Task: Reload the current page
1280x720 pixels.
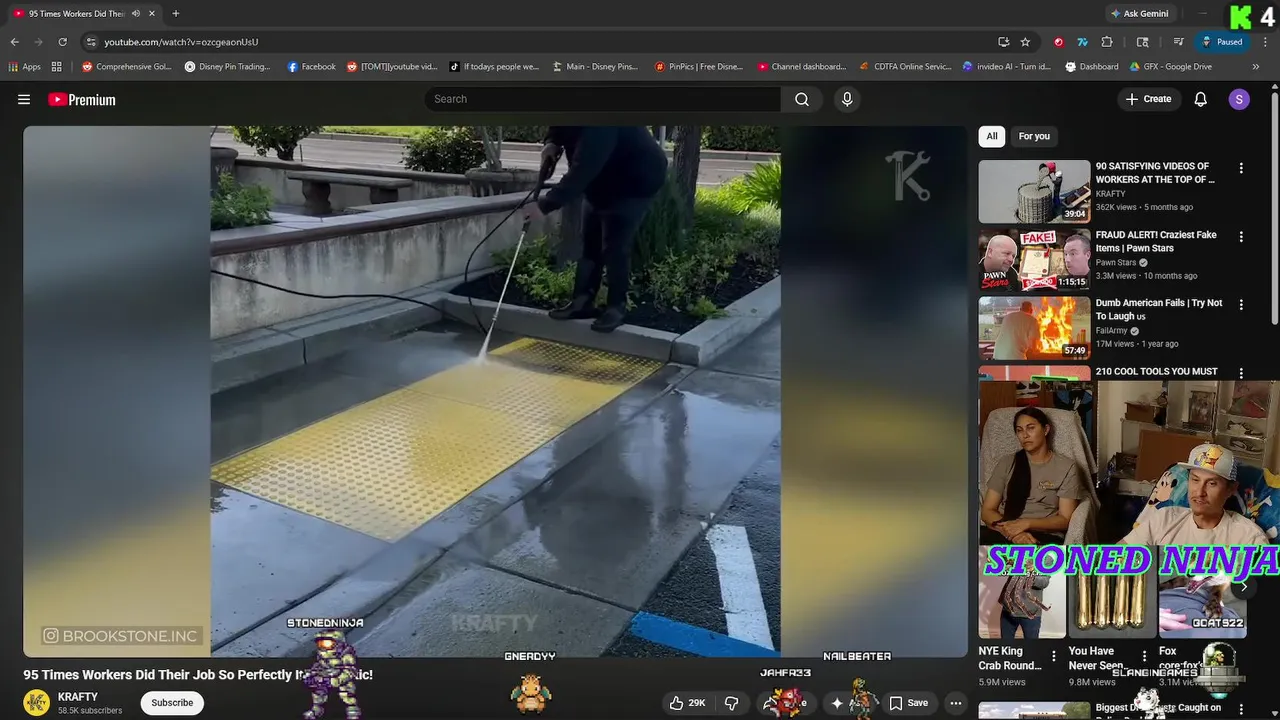Action: [62, 42]
